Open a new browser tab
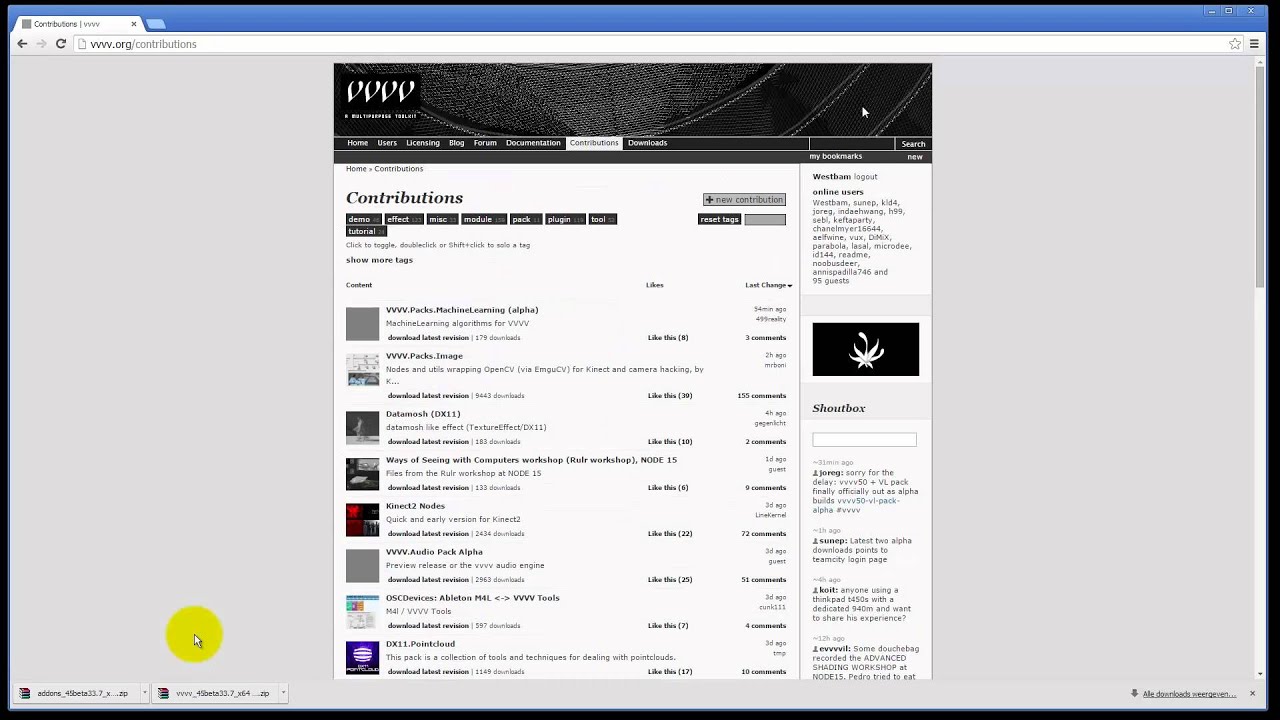This screenshot has width=1280, height=720. 155,24
